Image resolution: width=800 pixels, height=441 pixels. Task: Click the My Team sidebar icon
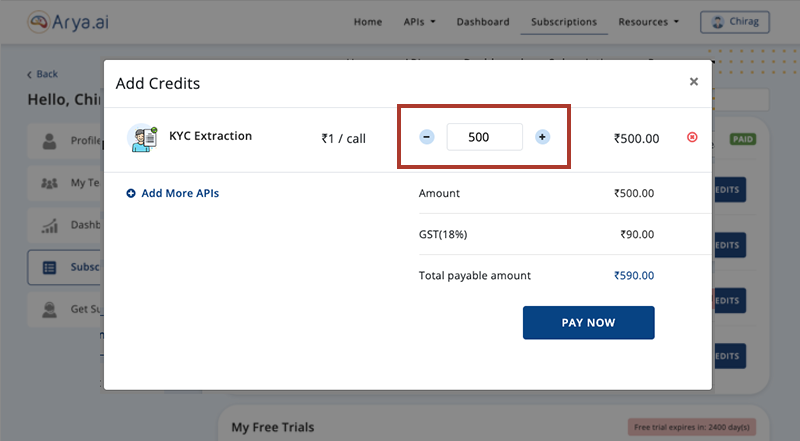click(x=49, y=183)
